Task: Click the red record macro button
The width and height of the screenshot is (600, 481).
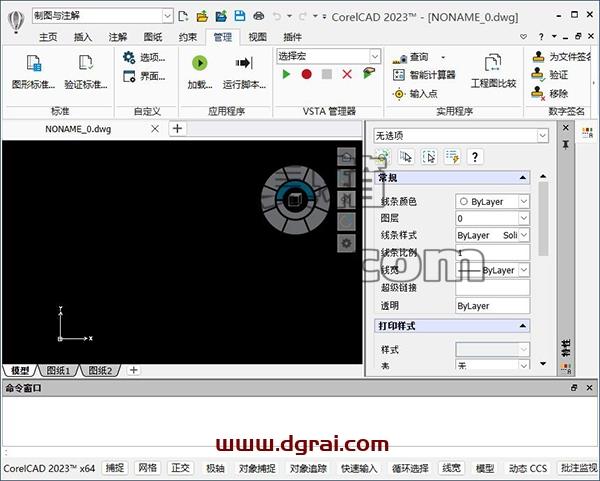Action: [306, 74]
